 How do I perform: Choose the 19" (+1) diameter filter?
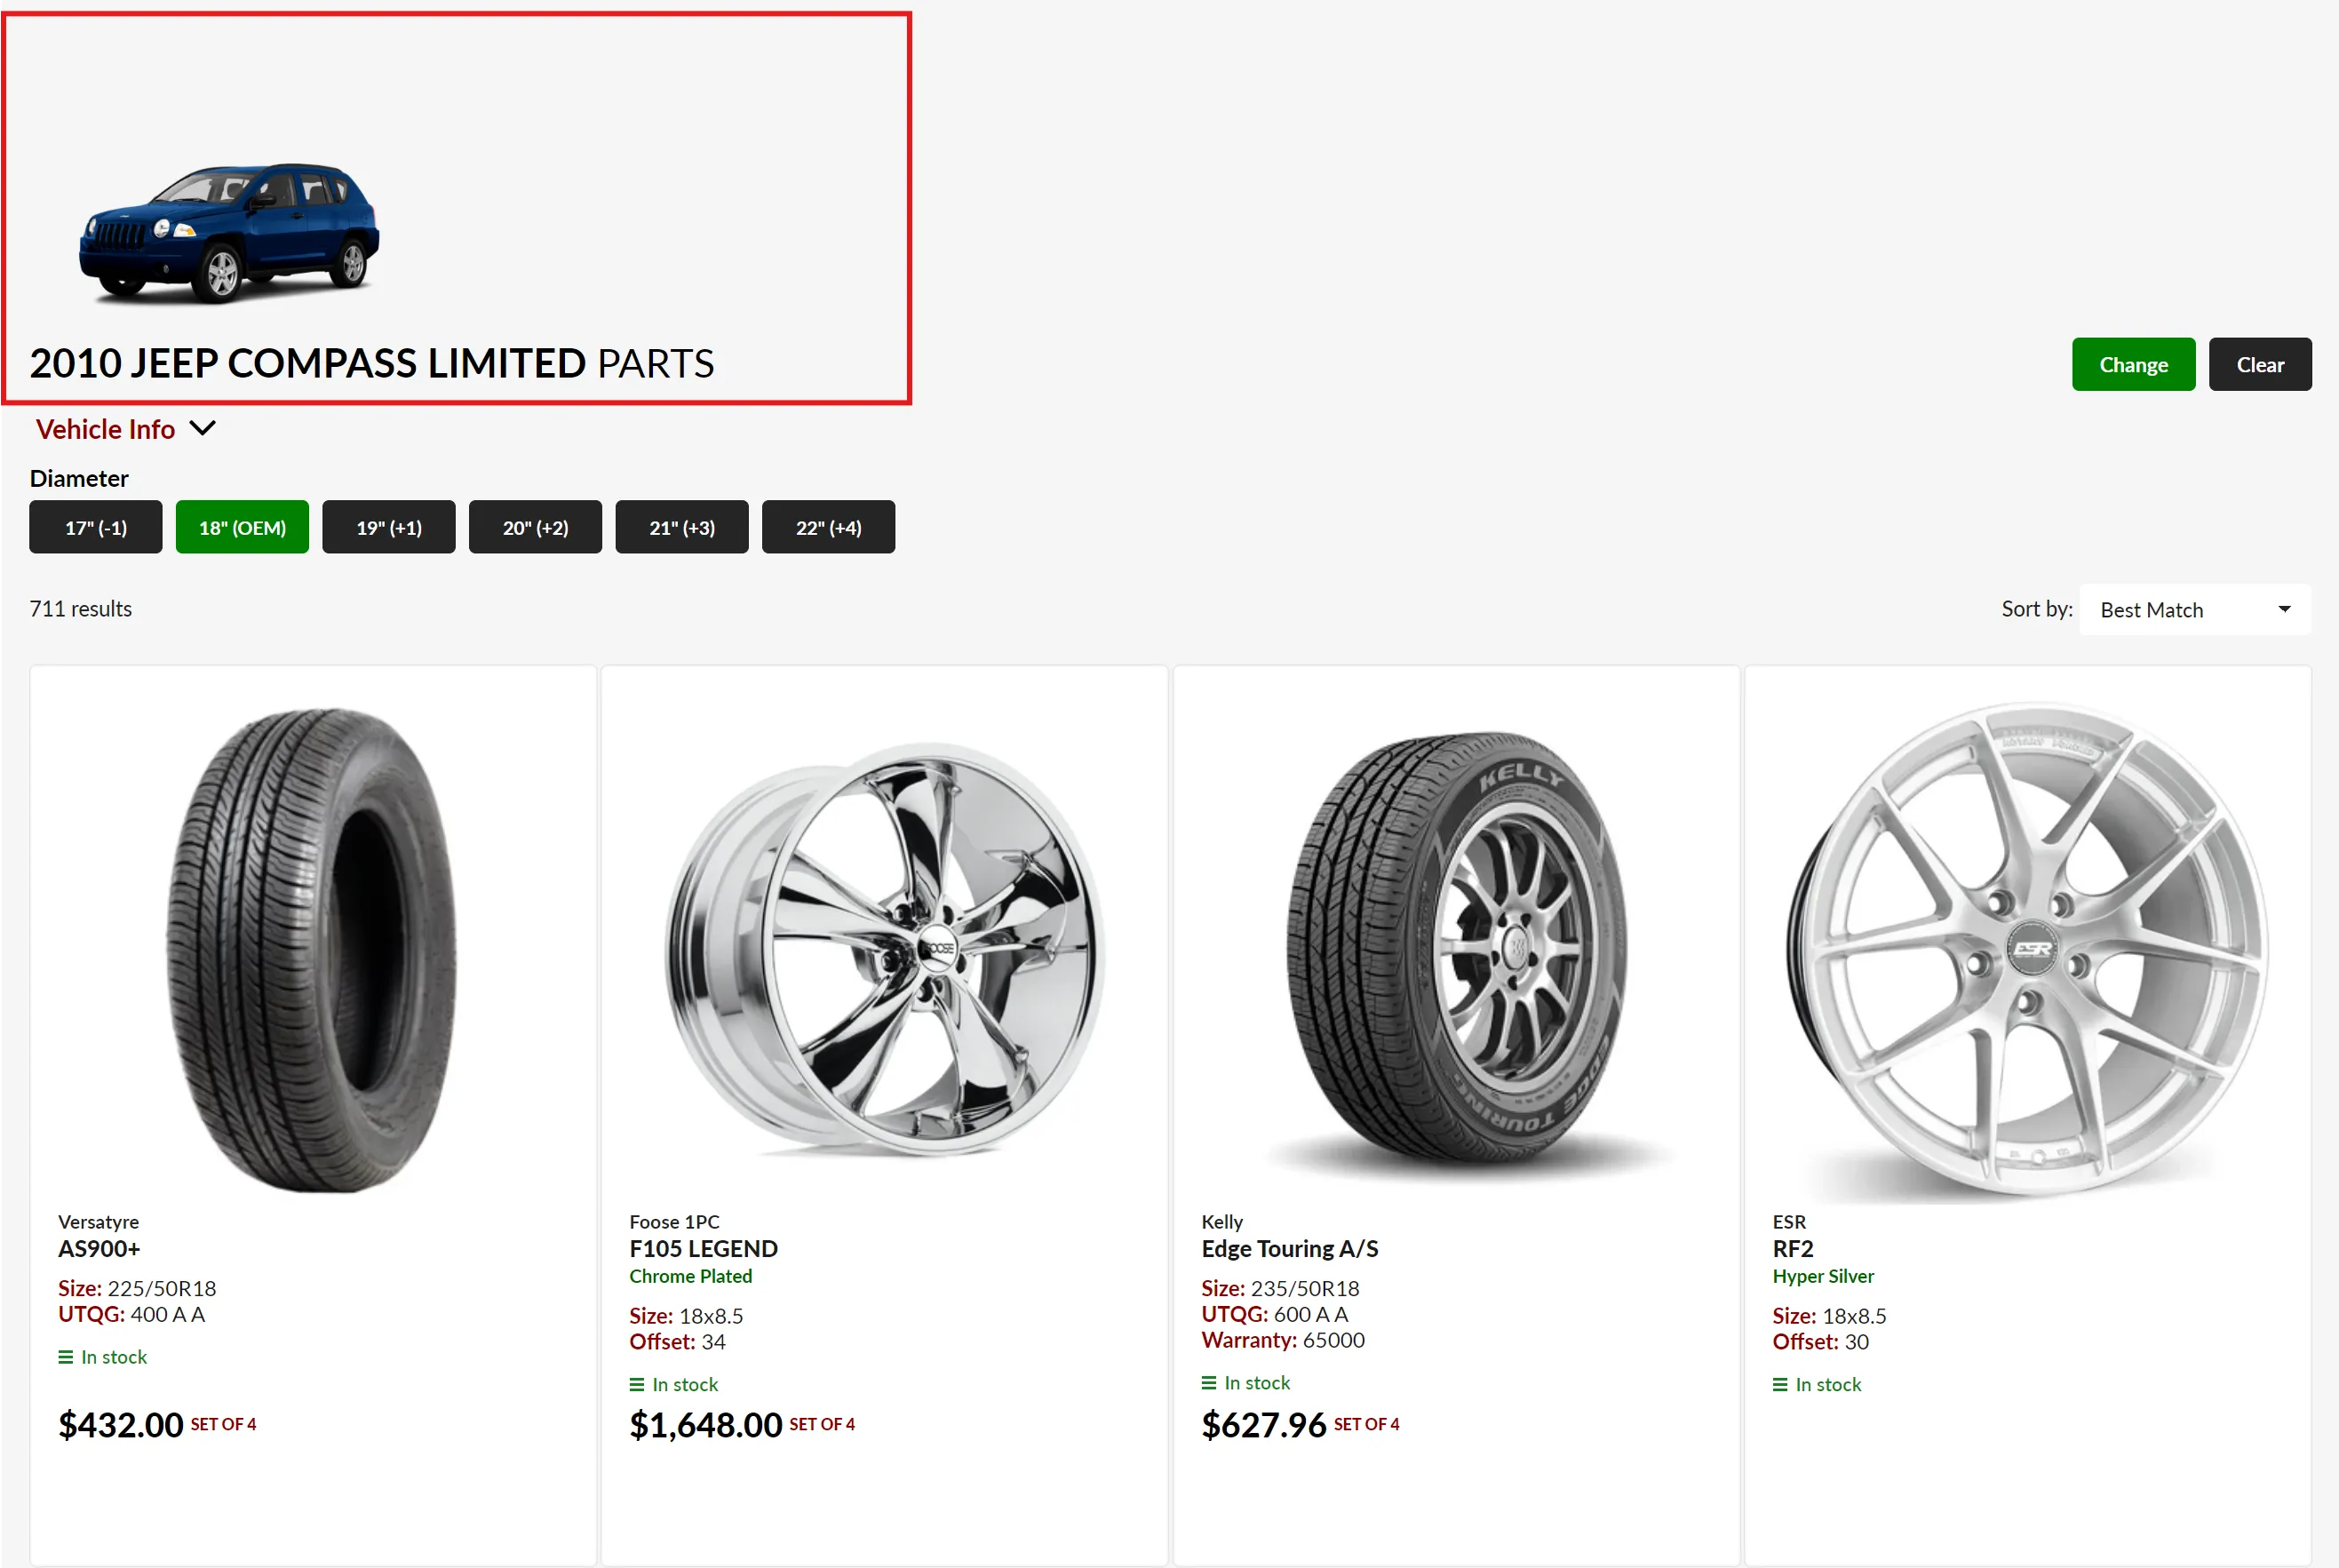click(389, 527)
